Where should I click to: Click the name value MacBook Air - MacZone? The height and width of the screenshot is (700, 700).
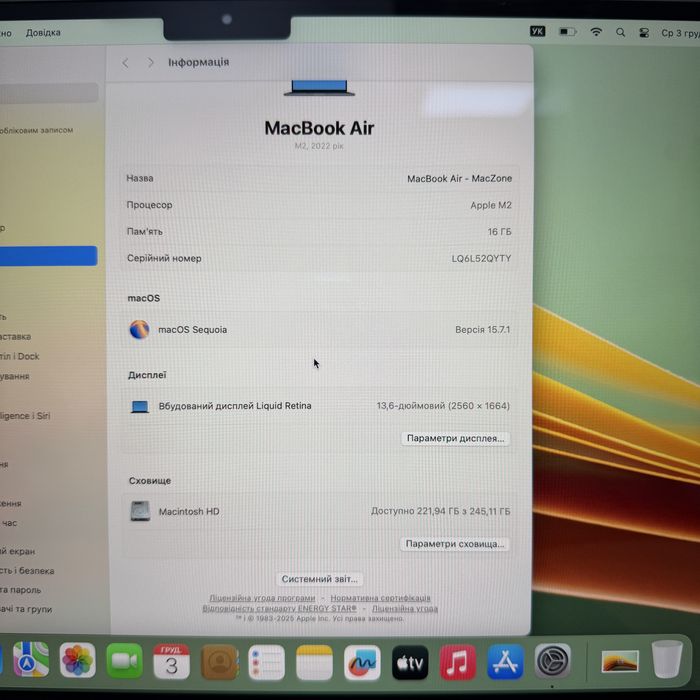pos(459,179)
